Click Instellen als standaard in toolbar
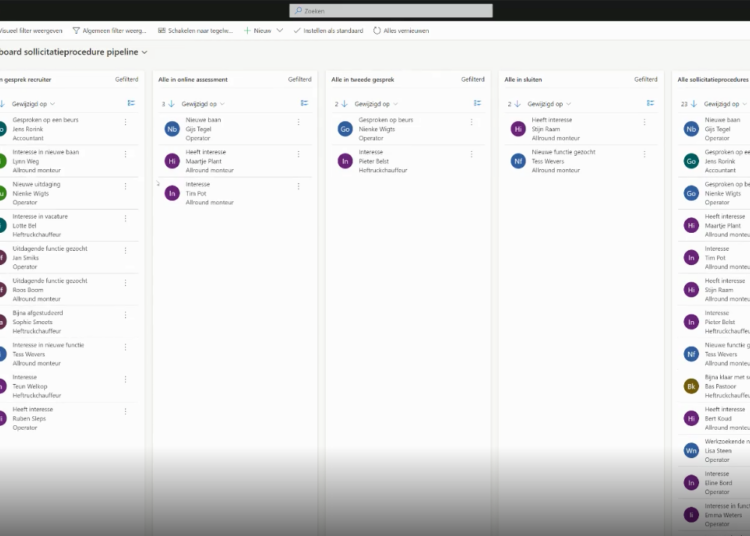 pyautogui.click(x=329, y=31)
